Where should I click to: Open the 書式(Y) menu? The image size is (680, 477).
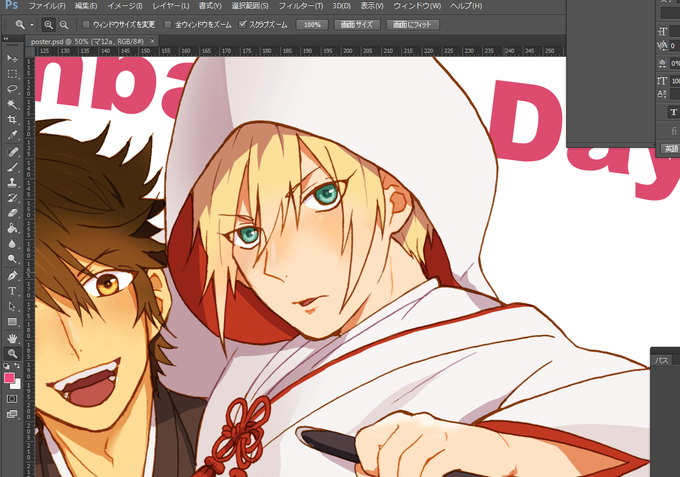click(210, 6)
